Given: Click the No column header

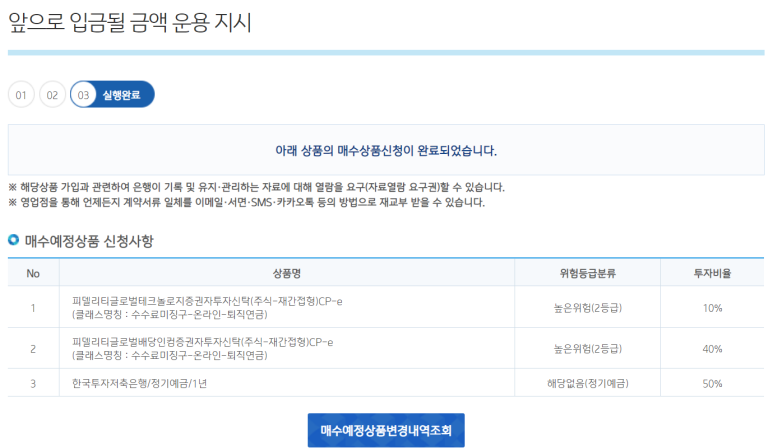Looking at the screenshot, I should click(33, 274).
